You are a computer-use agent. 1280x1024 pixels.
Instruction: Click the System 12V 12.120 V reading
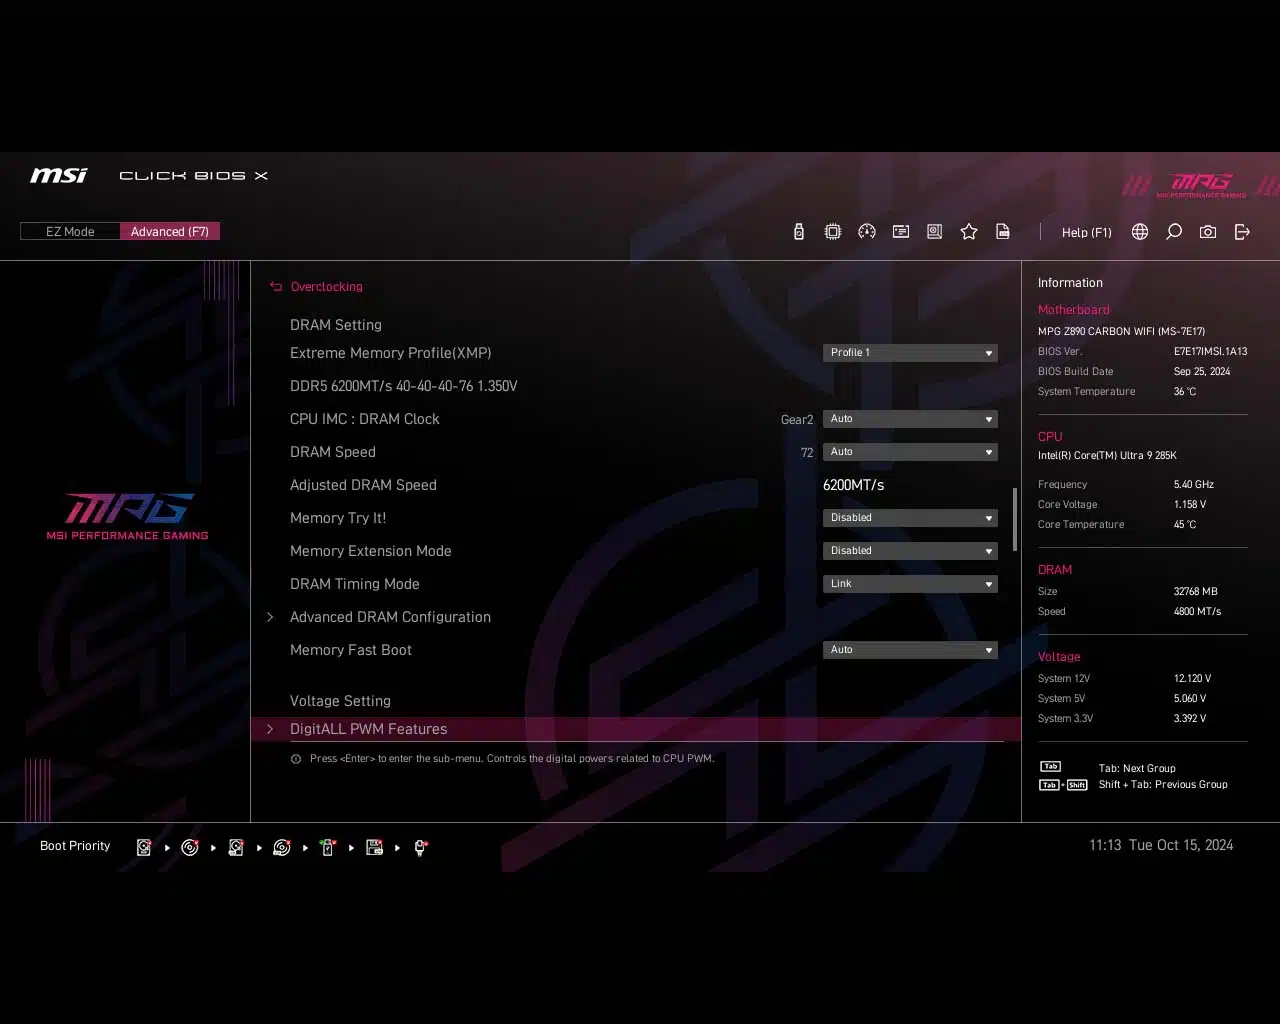[x=1192, y=679]
